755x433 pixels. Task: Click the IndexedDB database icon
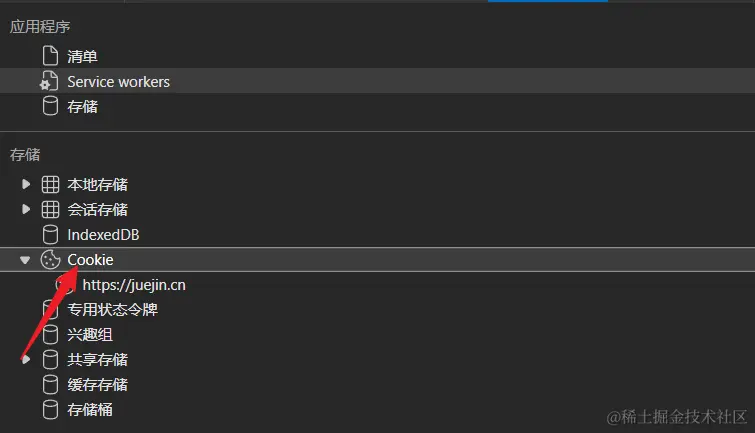[50, 235]
